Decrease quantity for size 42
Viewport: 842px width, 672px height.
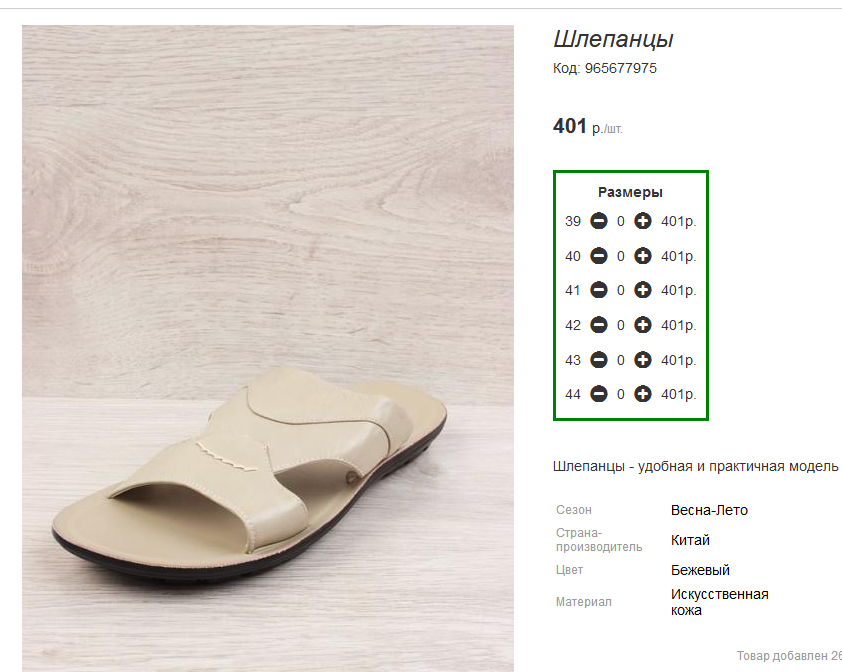(x=599, y=325)
